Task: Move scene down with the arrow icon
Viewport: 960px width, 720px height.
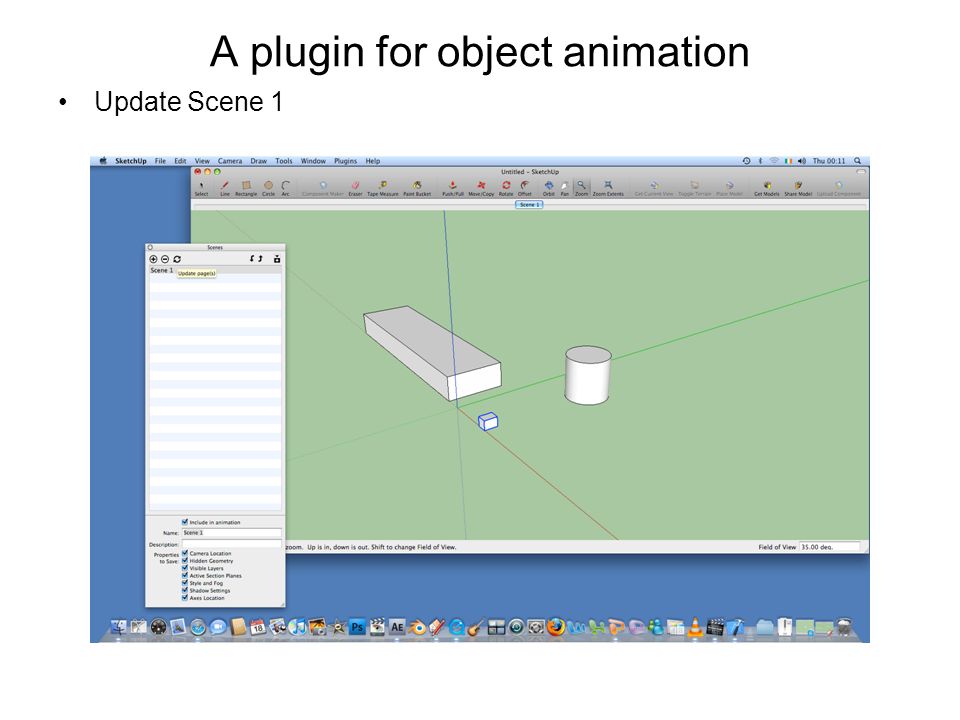Action: [252, 259]
